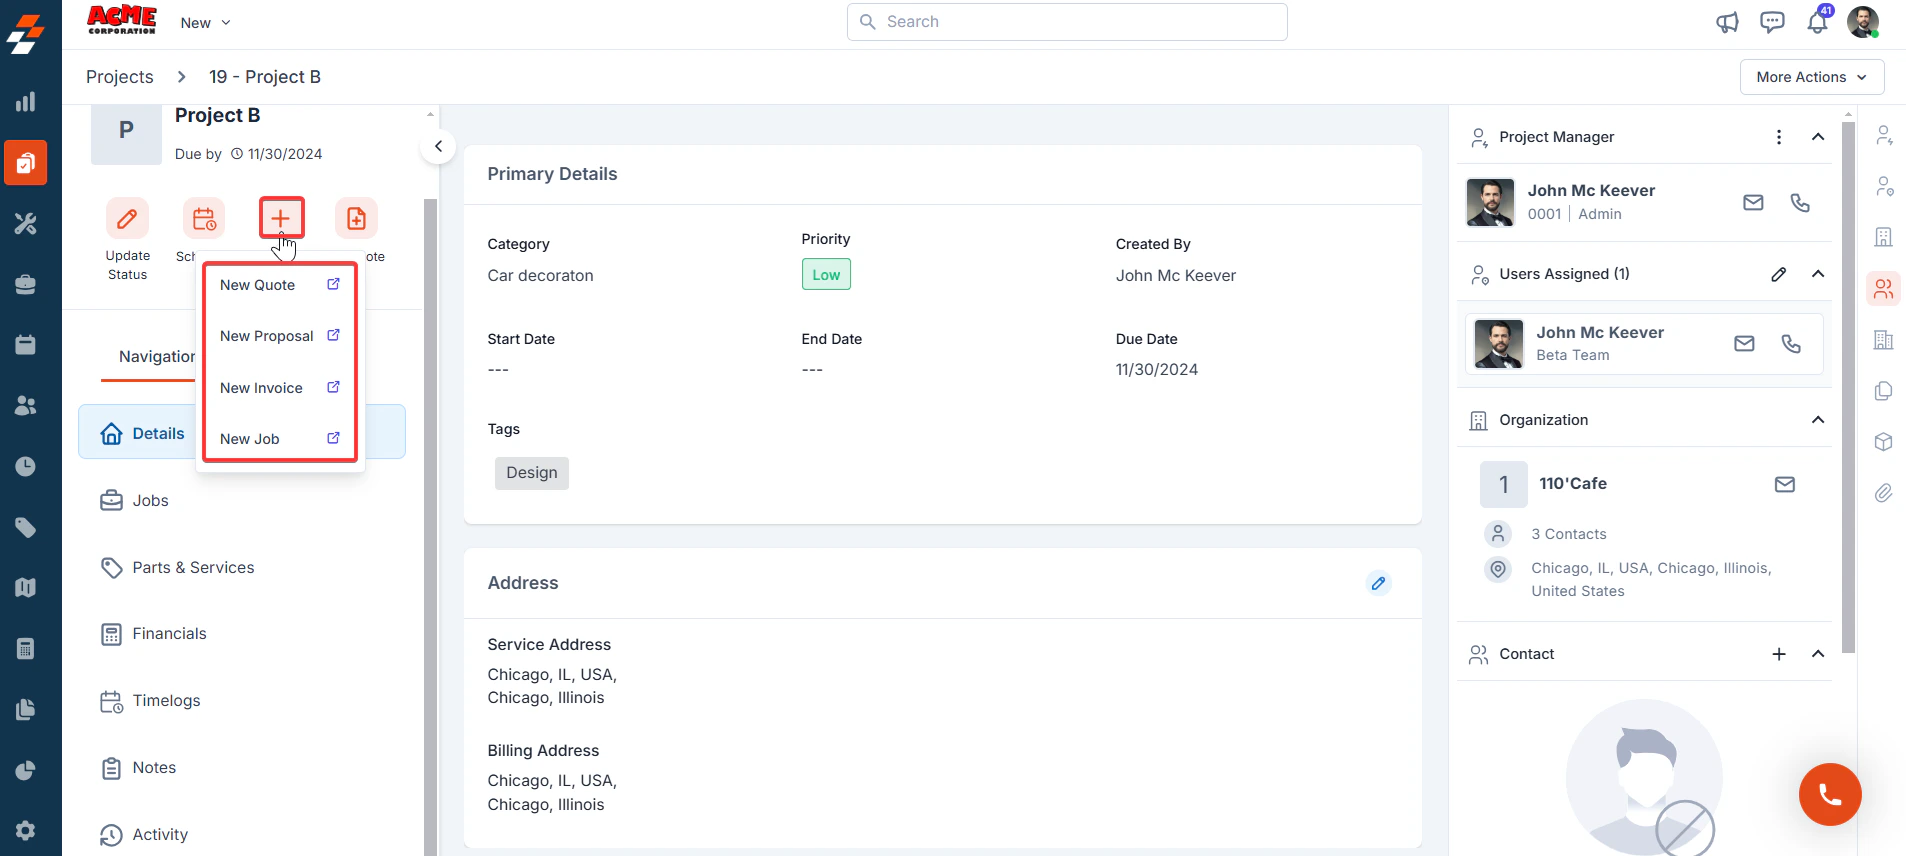Screen dimensions: 1906x856
Task: Open the chat messages icon
Action: (x=1772, y=22)
